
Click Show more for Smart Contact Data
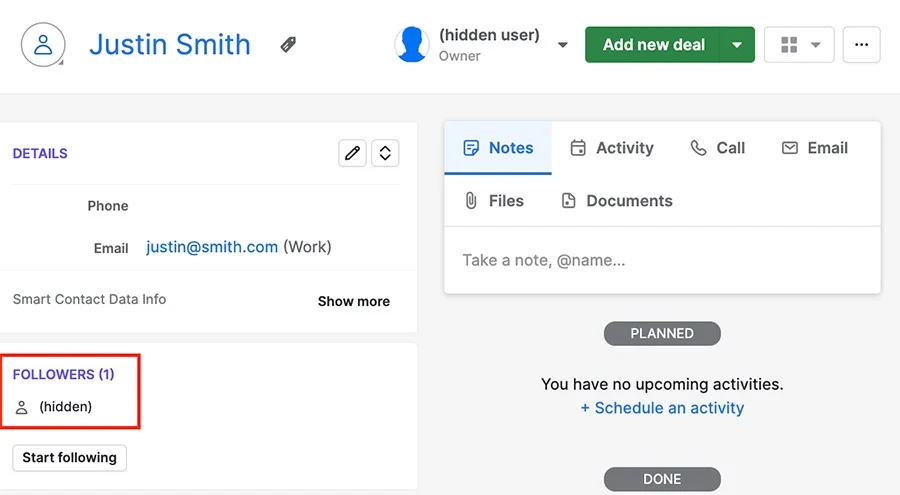coord(354,301)
